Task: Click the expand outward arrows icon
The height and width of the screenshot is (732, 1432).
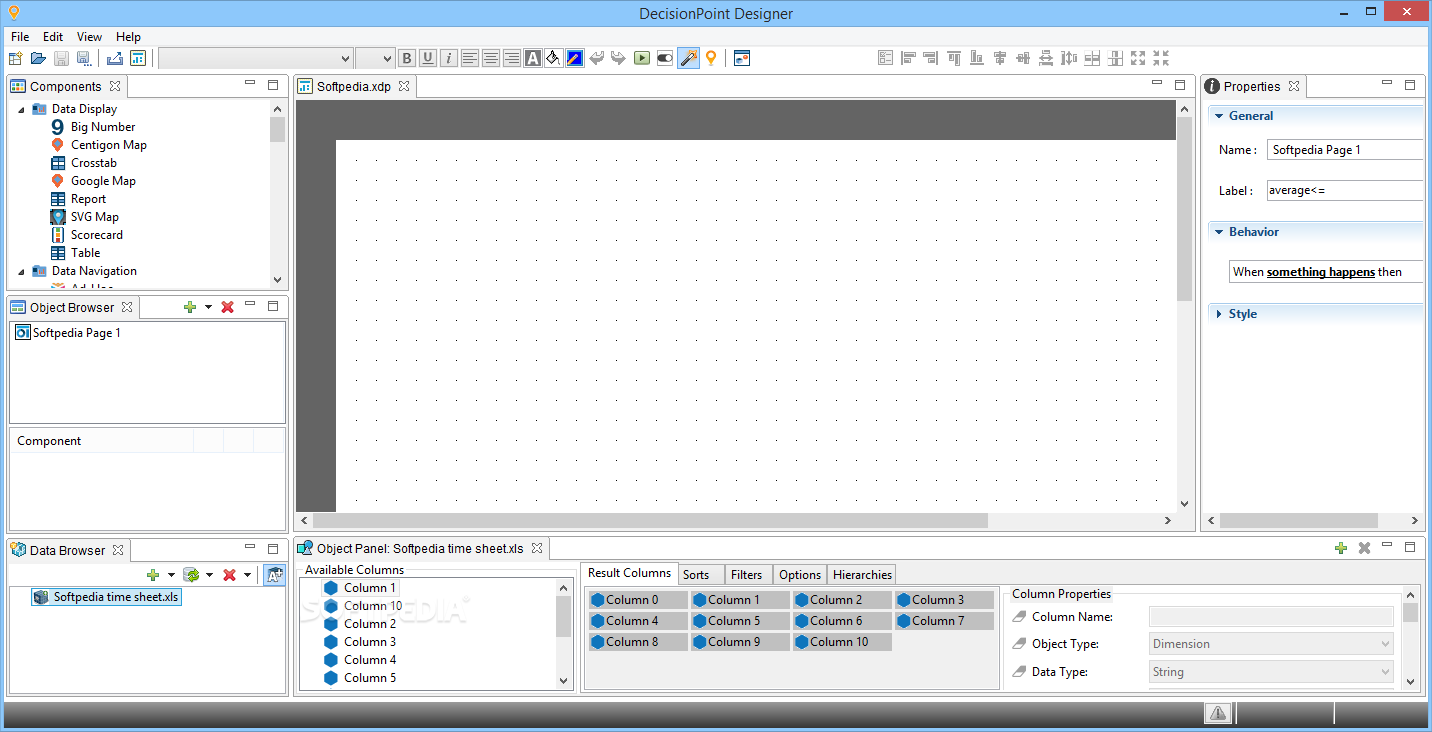Action: point(1138,58)
